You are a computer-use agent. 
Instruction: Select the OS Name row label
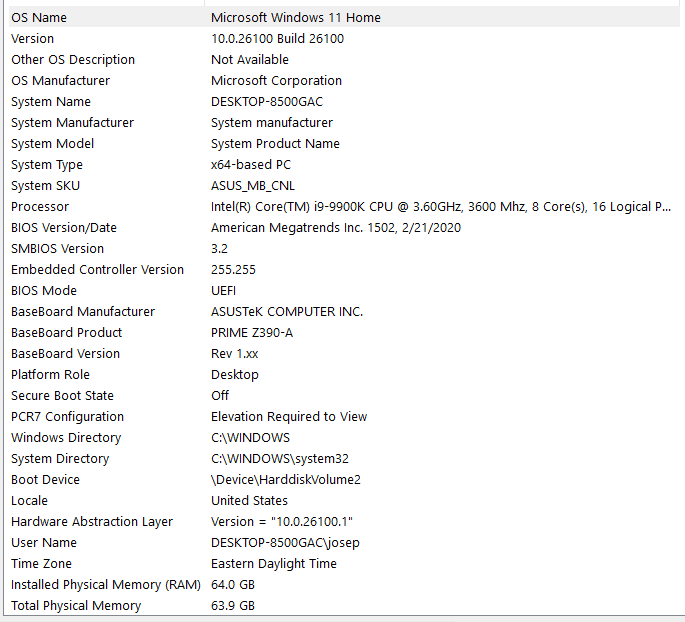(39, 18)
